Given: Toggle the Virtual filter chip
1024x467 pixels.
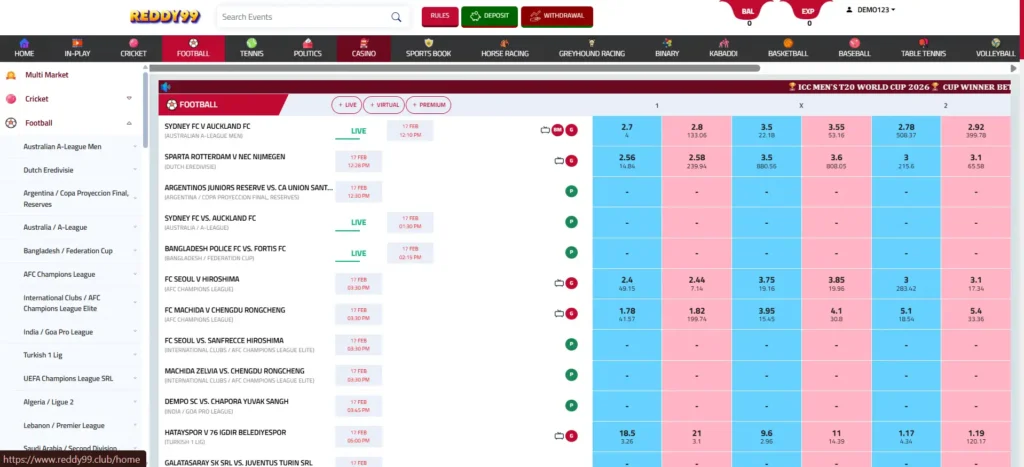Looking at the screenshot, I should [384, 104].
